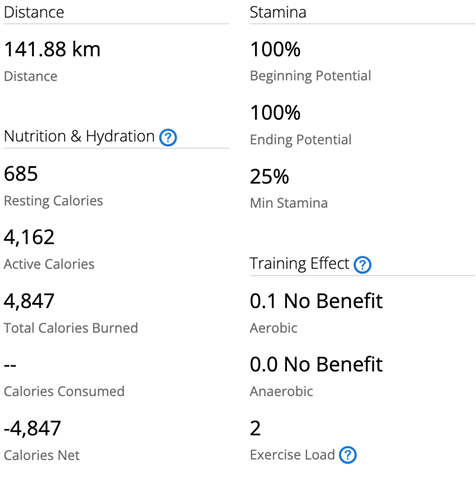
Task: Select the 0.0 No Benefit anaerobic value
Action: pyautogui.click(x=316, y=364)
